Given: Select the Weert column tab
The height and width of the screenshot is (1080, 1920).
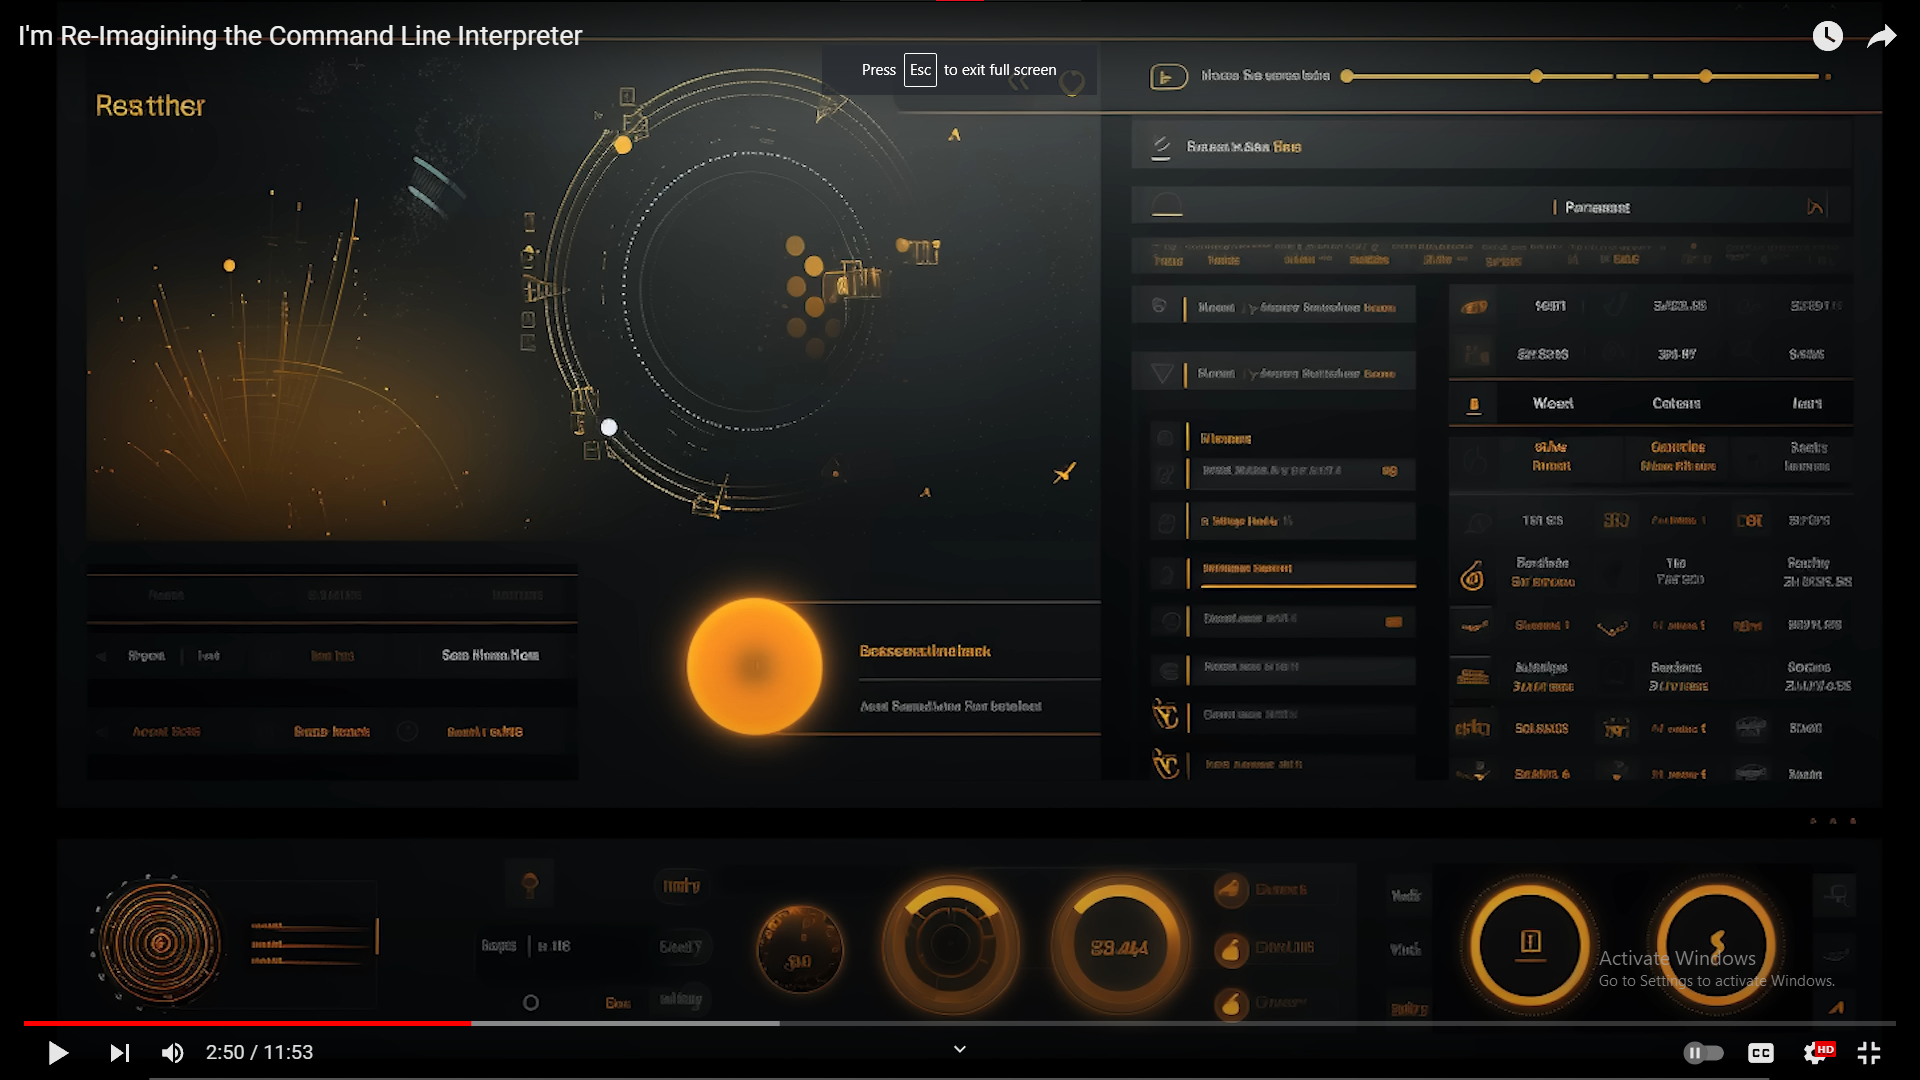Looking at the screenshot, I should click(x=1552, y=404).
